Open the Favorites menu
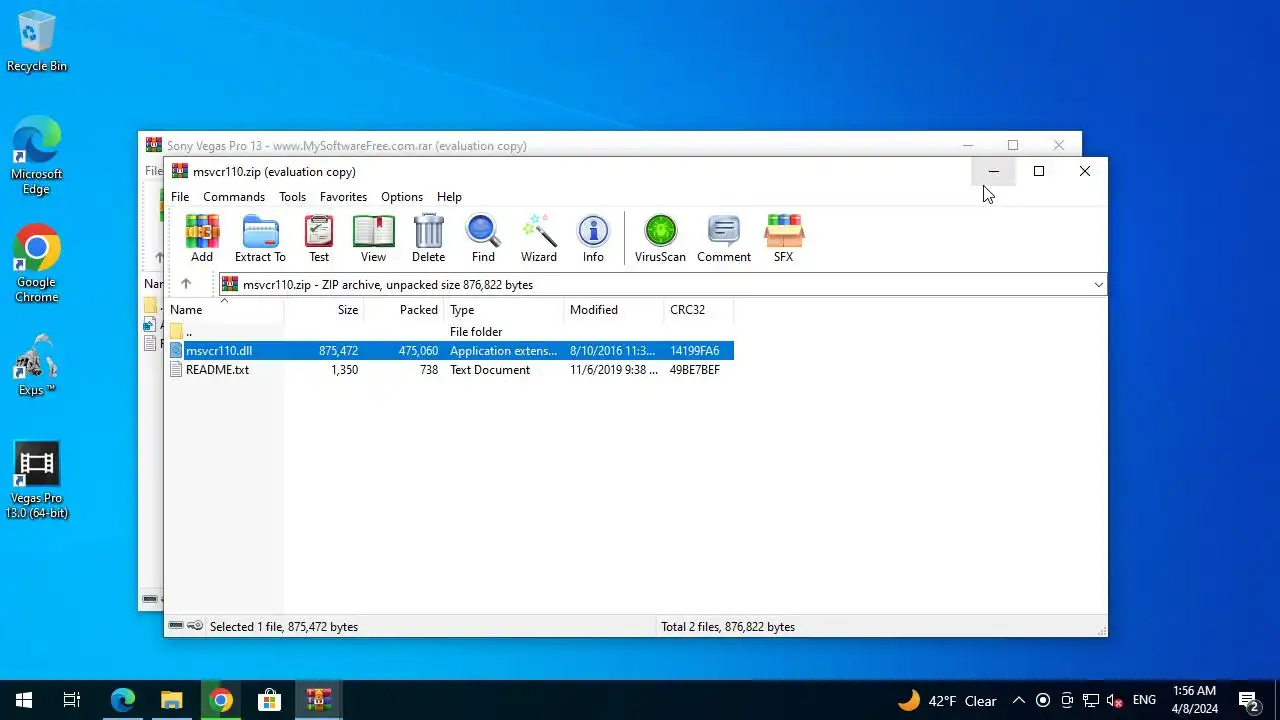 point(343,197)
